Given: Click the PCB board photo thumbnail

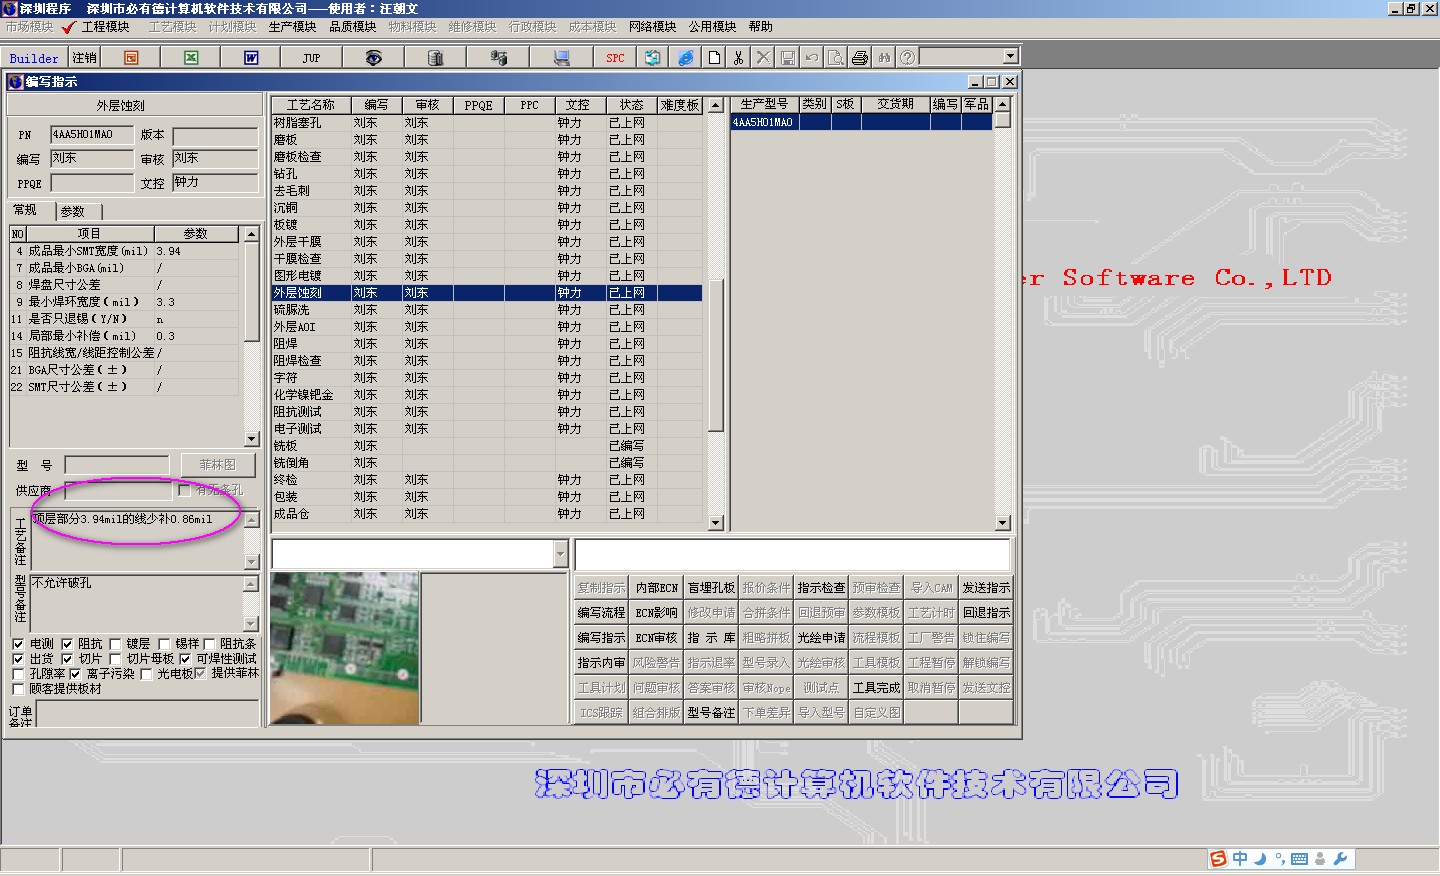Looking at the screenshot, I should click(344, 648).
